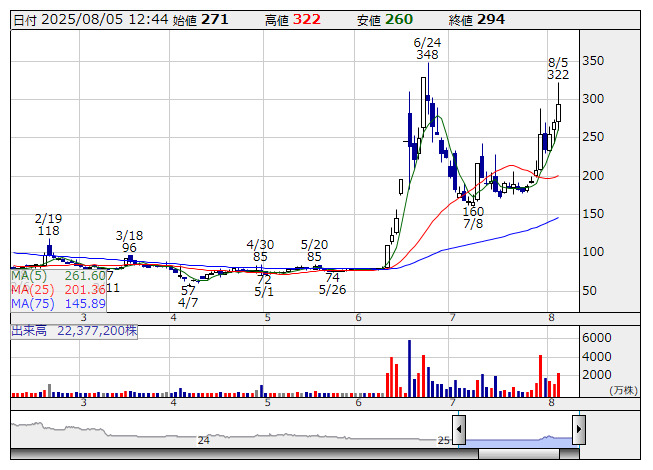Click the 始値 271 value in header

tap(228, 20)
